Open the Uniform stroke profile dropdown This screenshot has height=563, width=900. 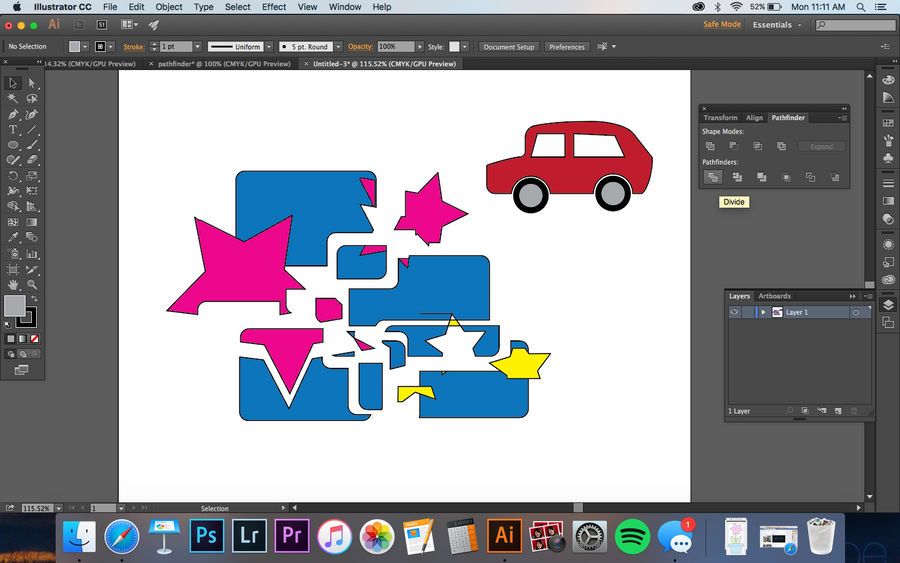pyautogui.click(x=269, y=46)
